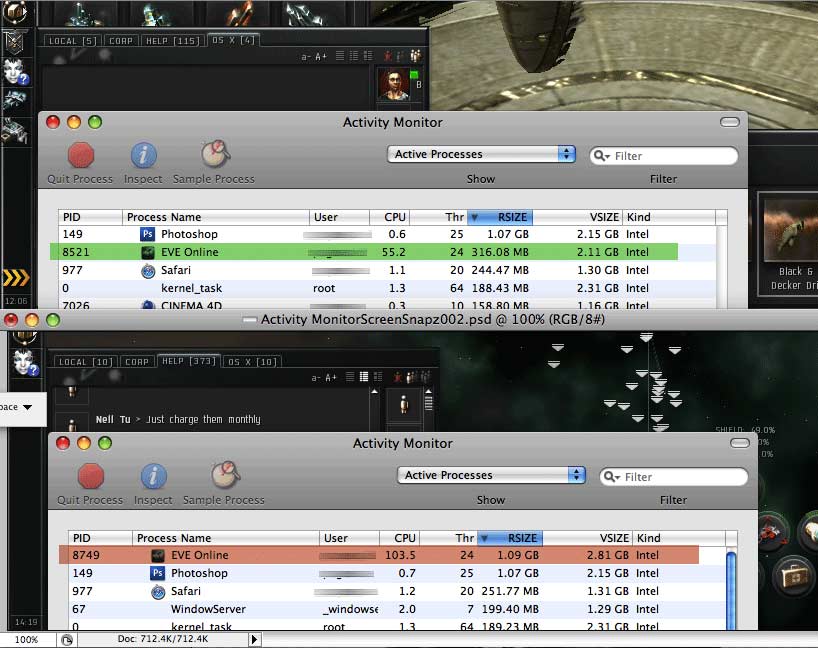Viewport: 818px width, 648px height.
Task: Open Photoshop status bar arrow menu next to Doc
Action: 254,639
